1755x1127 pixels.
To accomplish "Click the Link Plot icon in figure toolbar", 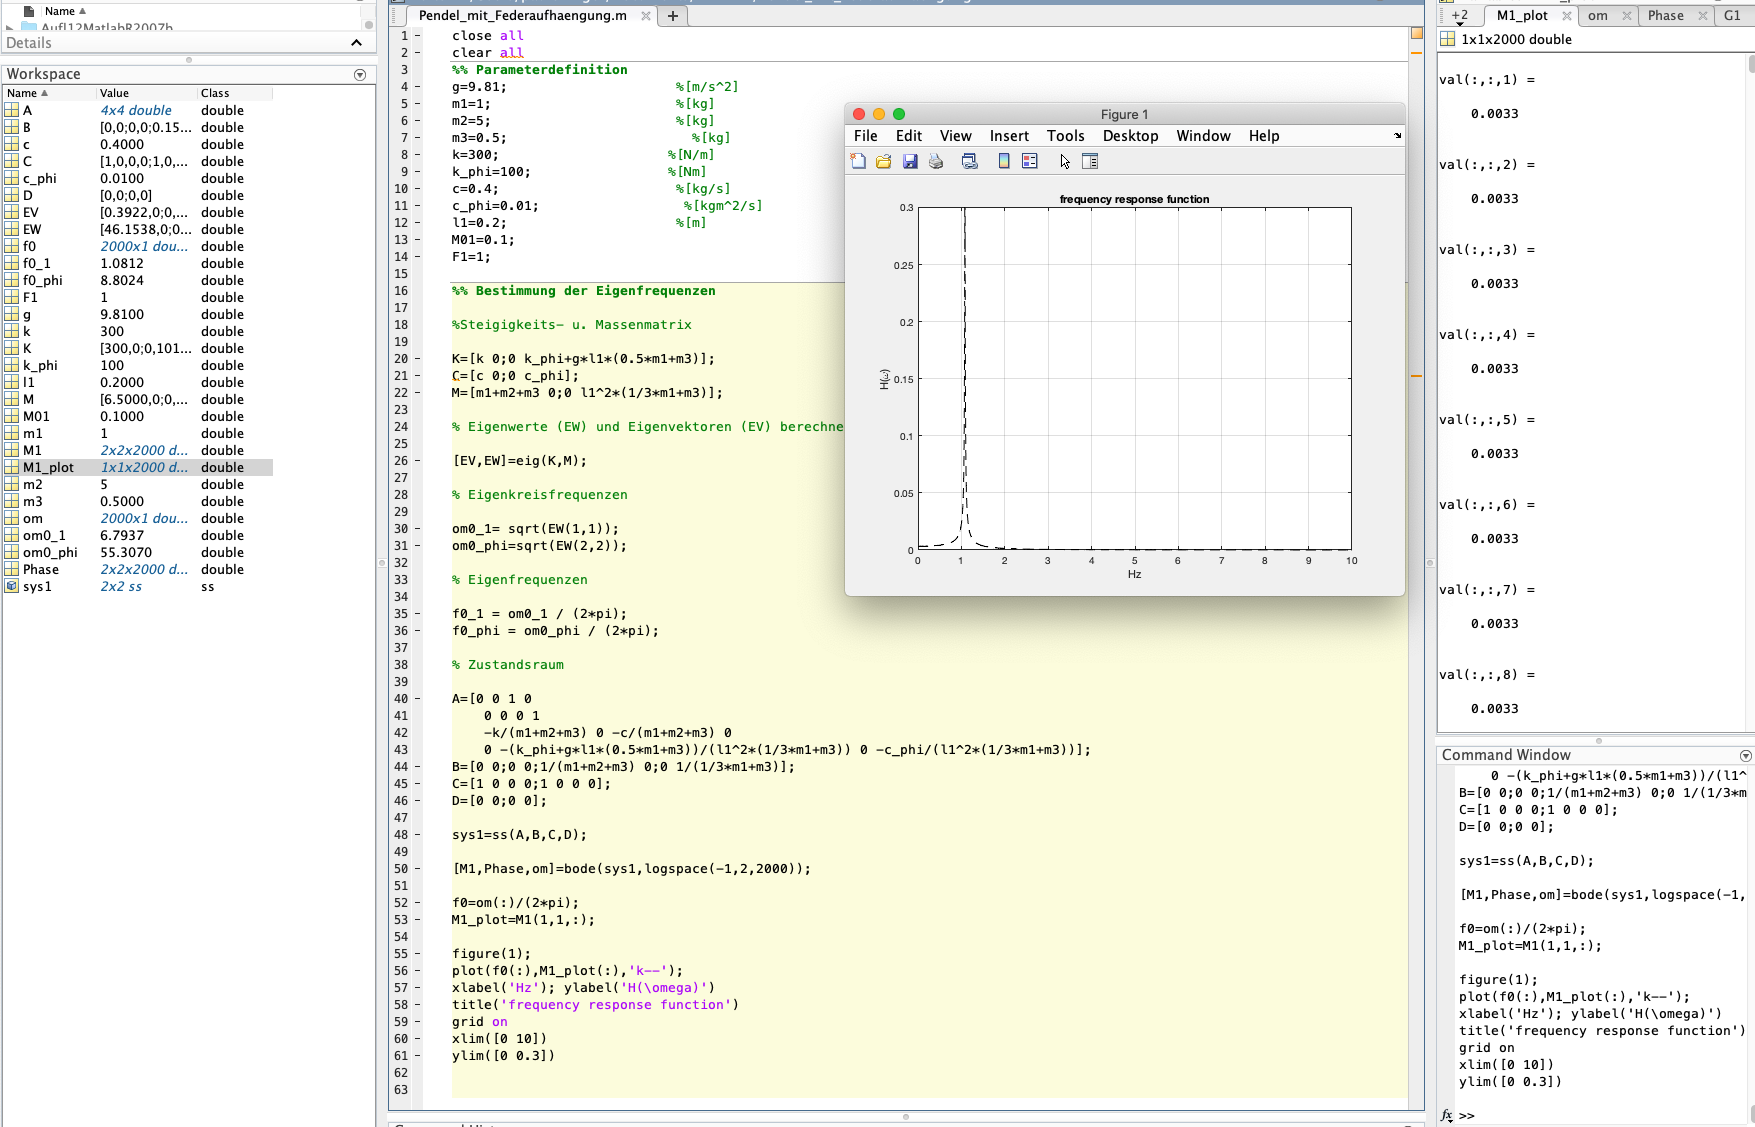I will click(x=969, y=161).
